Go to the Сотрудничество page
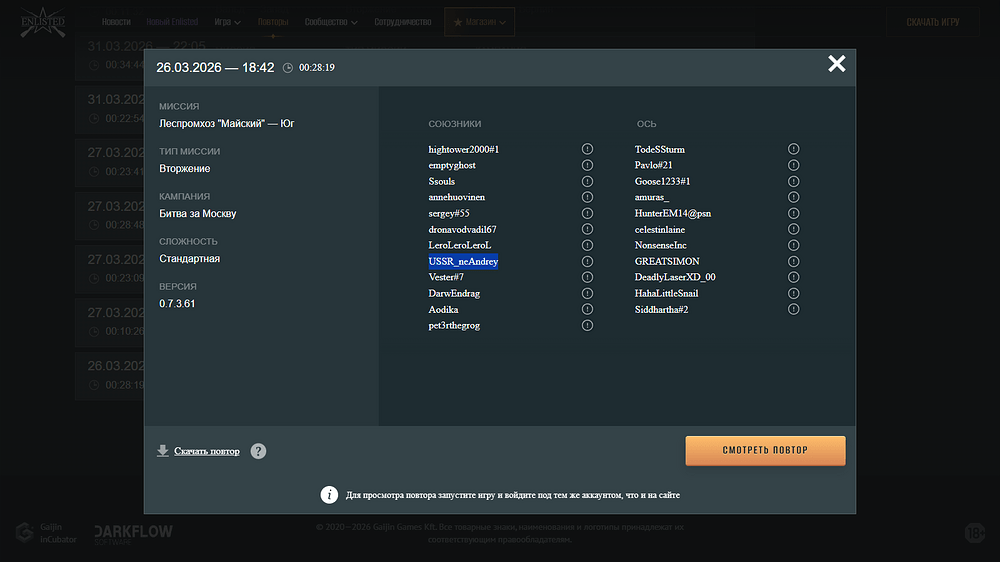Screen dimensions: 1000x562 point(403,21)
